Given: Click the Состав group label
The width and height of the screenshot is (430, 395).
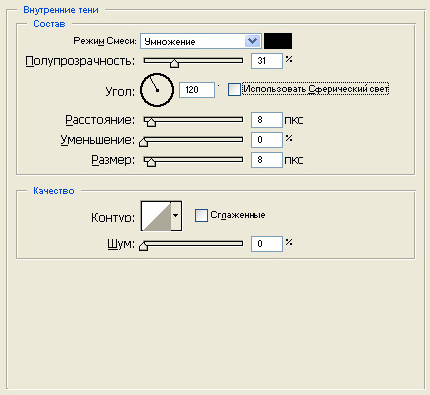Looking at the screenshot, I should pyautogui.click(x=49, y=24).
